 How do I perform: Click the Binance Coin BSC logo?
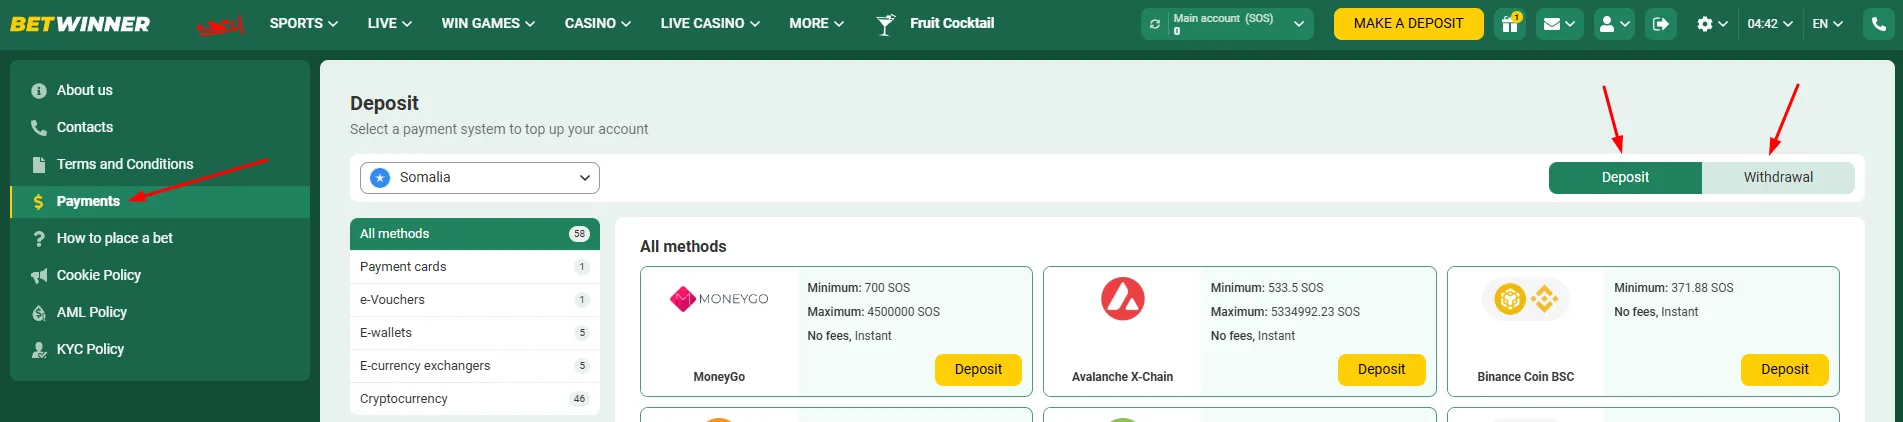(1526, 299)
